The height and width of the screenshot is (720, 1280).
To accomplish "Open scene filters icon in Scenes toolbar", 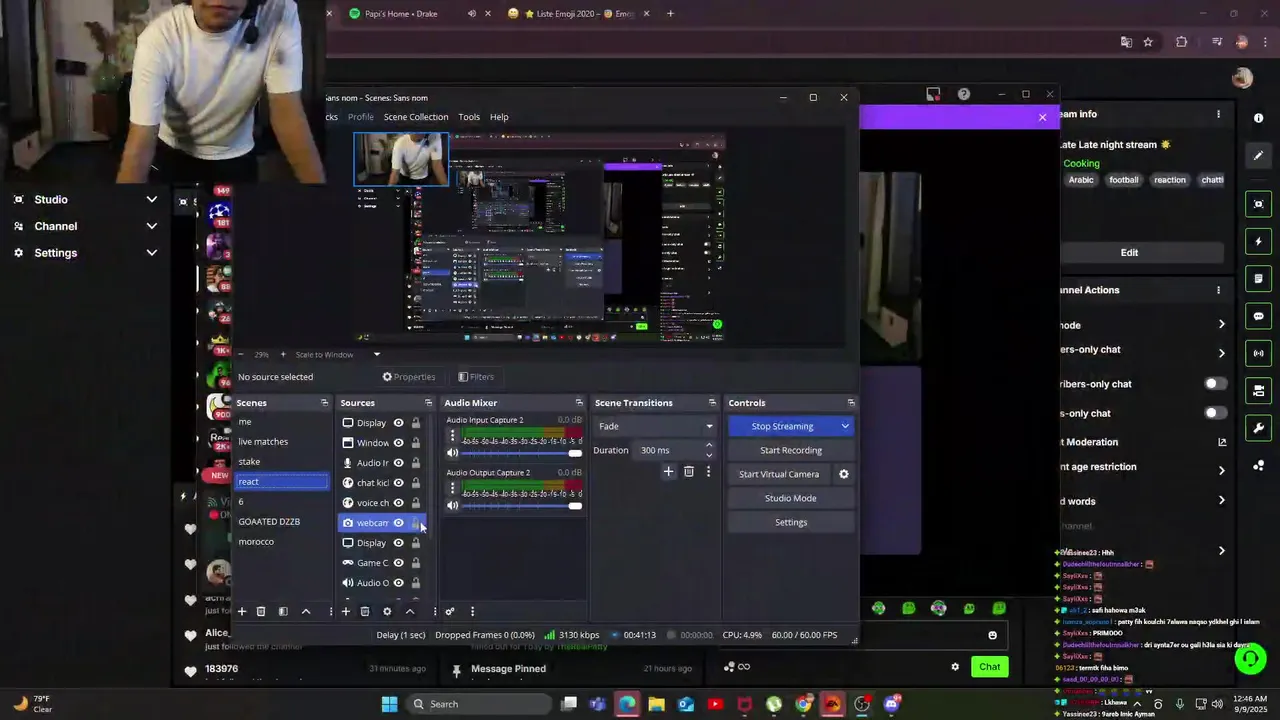I will click(x=283, y=611).
